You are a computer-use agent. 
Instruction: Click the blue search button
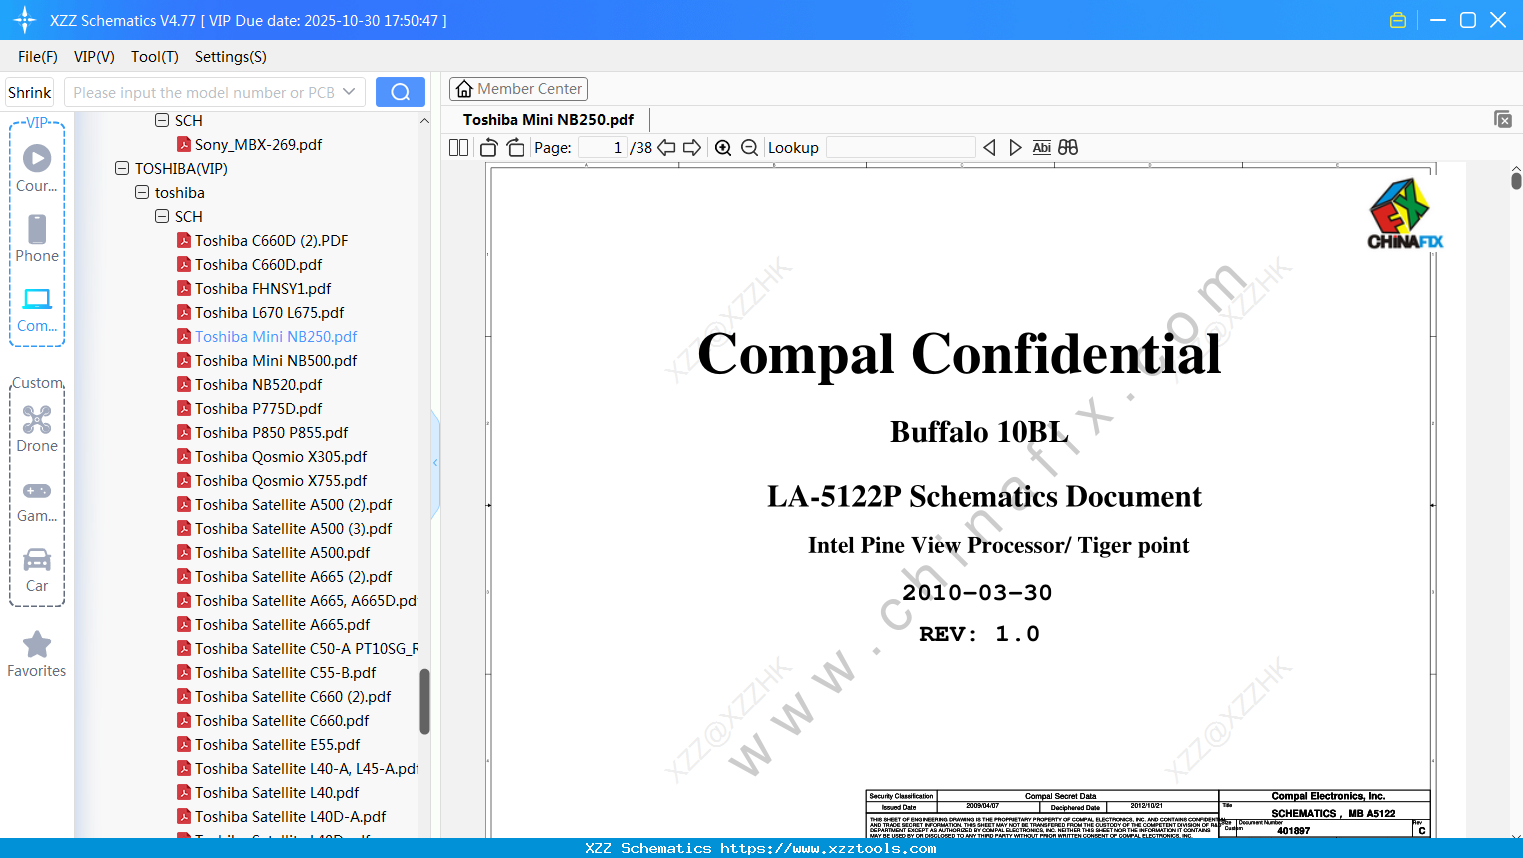pos(400,92)
